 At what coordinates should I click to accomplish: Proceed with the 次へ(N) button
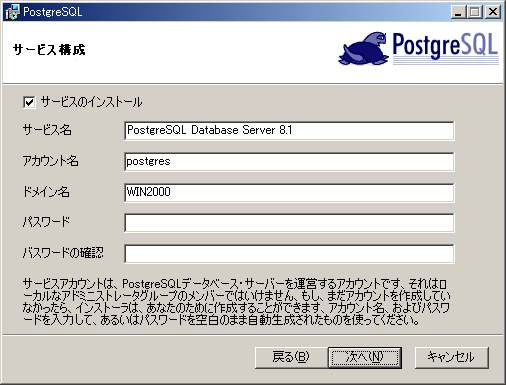pos(365,358)
